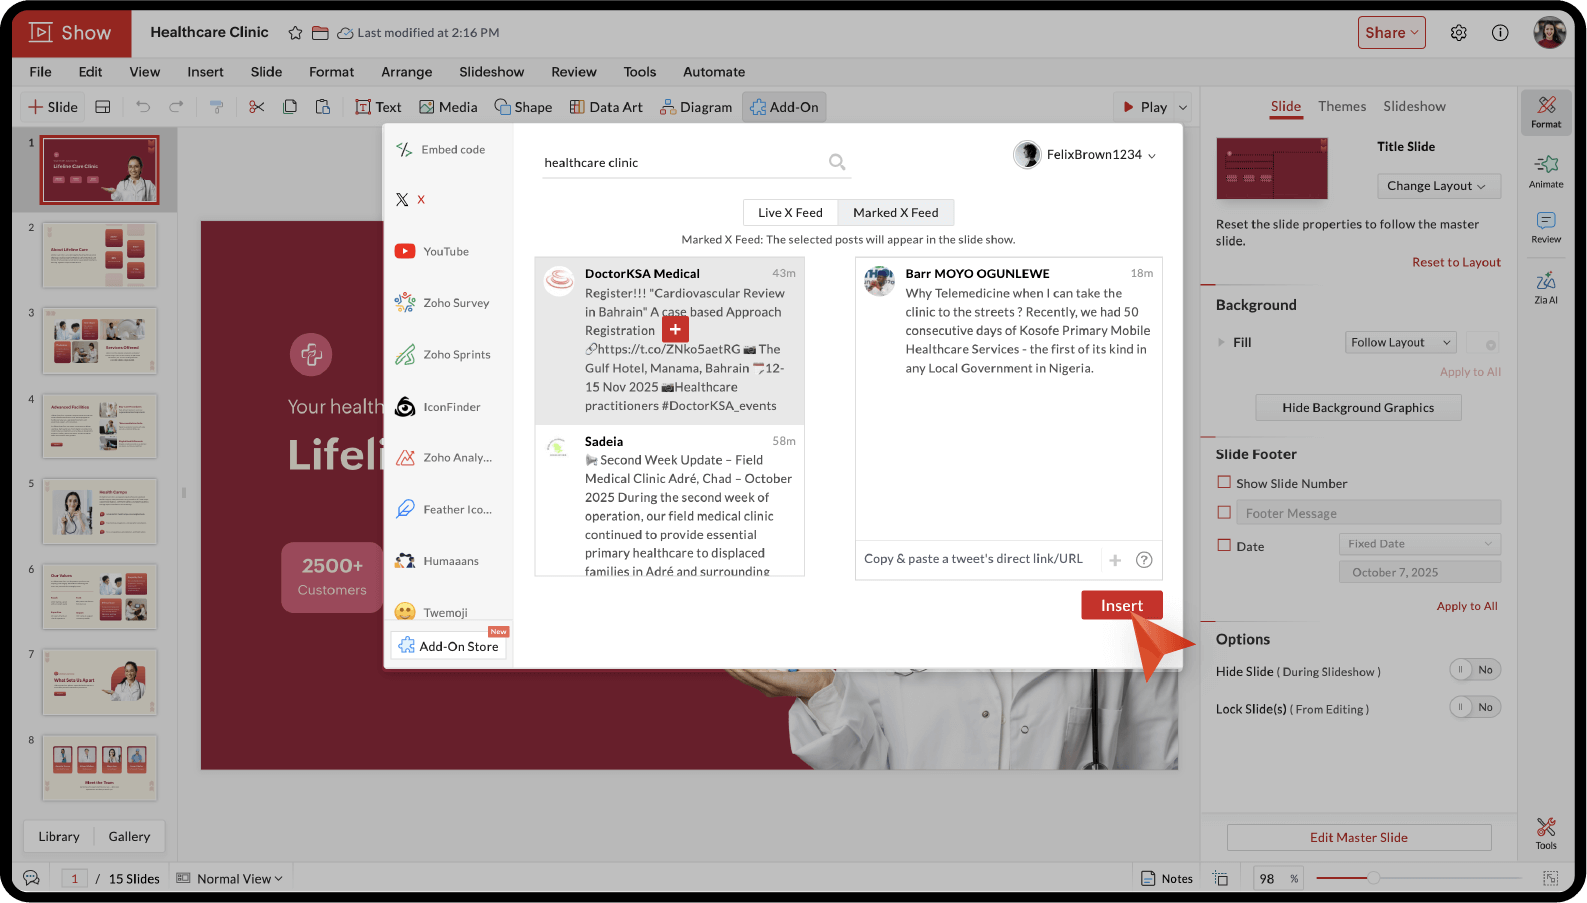Open the Animate panel icon
1587x903 pixels.
coord(1546,171)
